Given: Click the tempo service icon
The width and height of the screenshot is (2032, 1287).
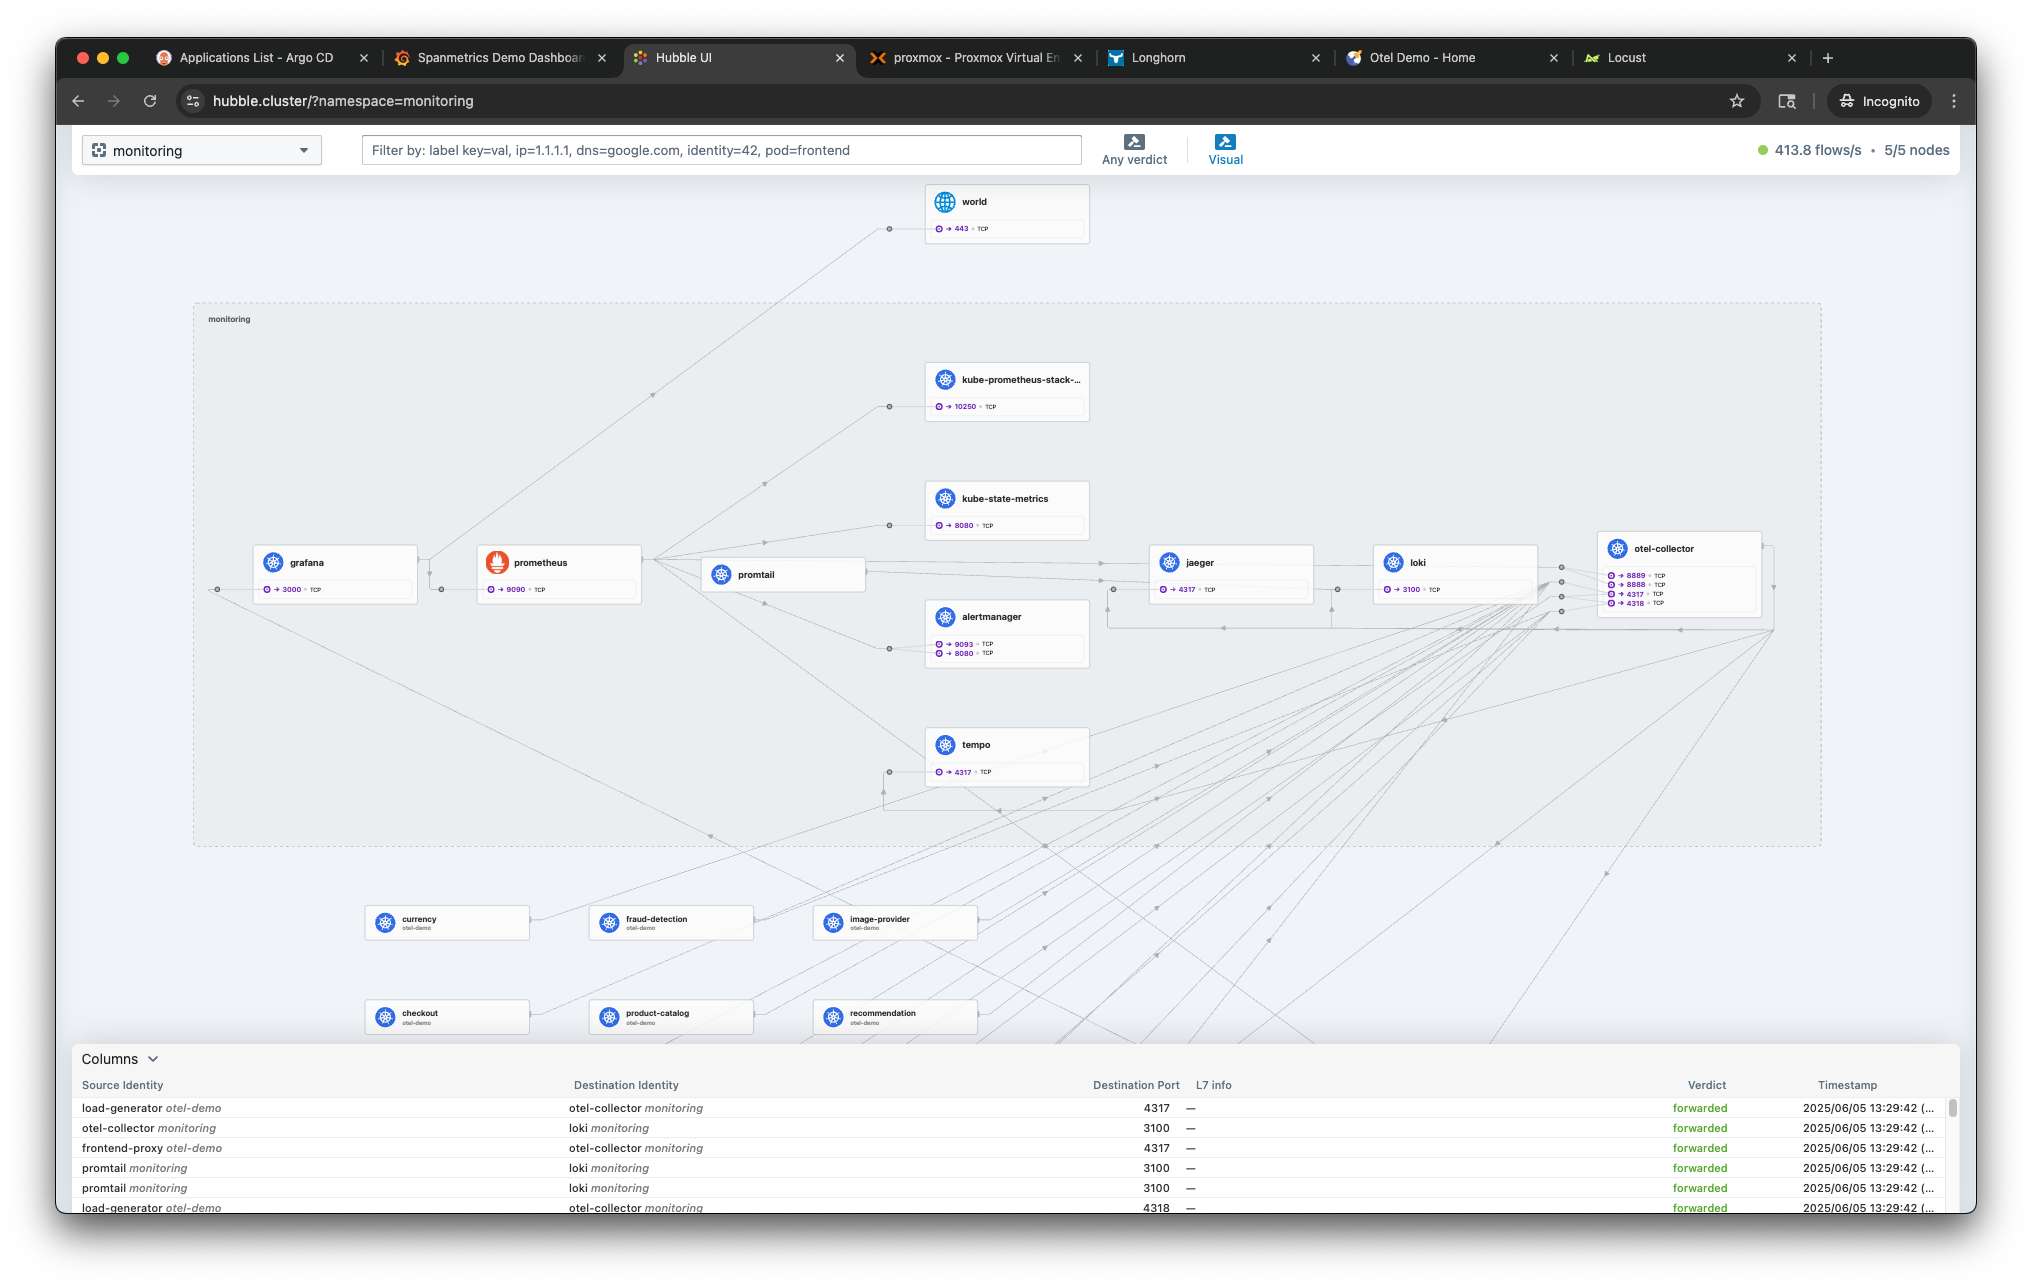Looking at the screenshot, I should click(x=945, y=745).
